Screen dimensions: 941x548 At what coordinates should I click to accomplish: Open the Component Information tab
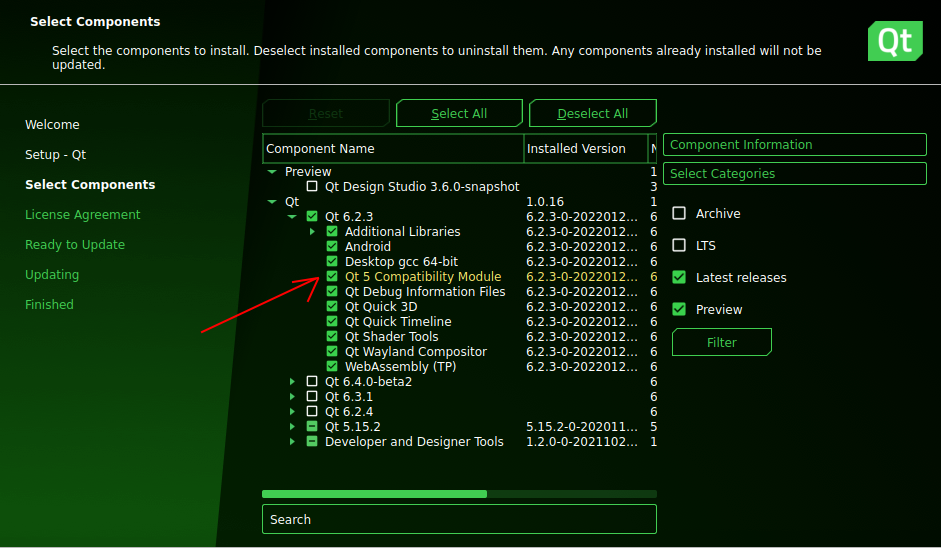tap(795, 145)
